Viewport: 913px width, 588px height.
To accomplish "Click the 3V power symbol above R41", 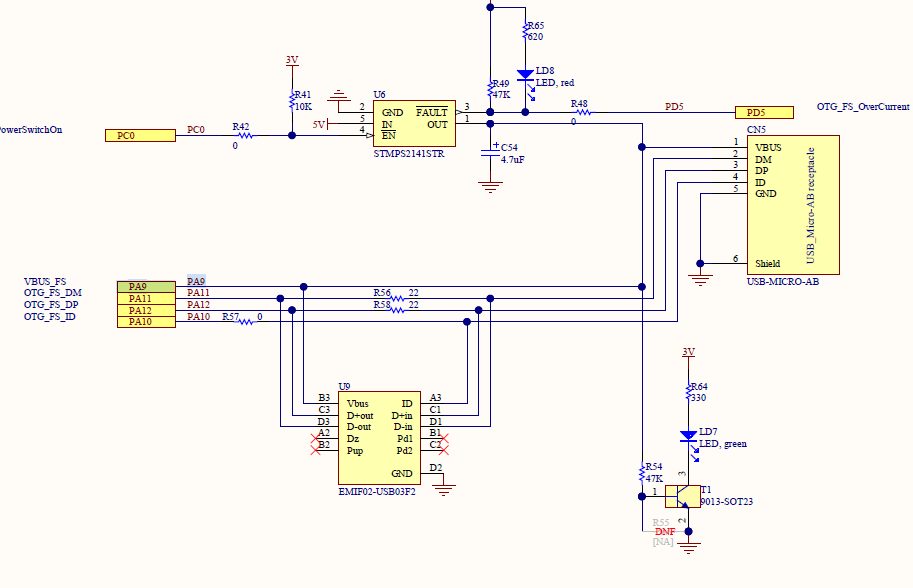I will (292, 60).
